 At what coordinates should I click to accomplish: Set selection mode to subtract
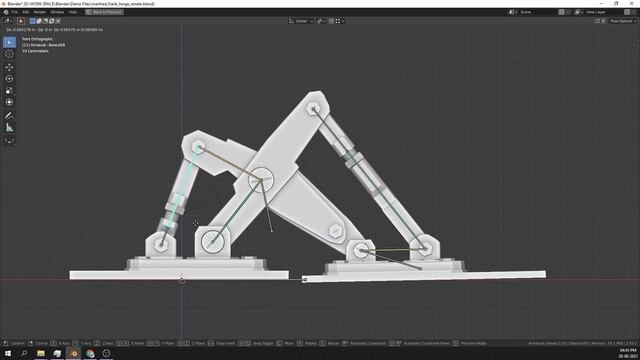click(x=45, y=21)
